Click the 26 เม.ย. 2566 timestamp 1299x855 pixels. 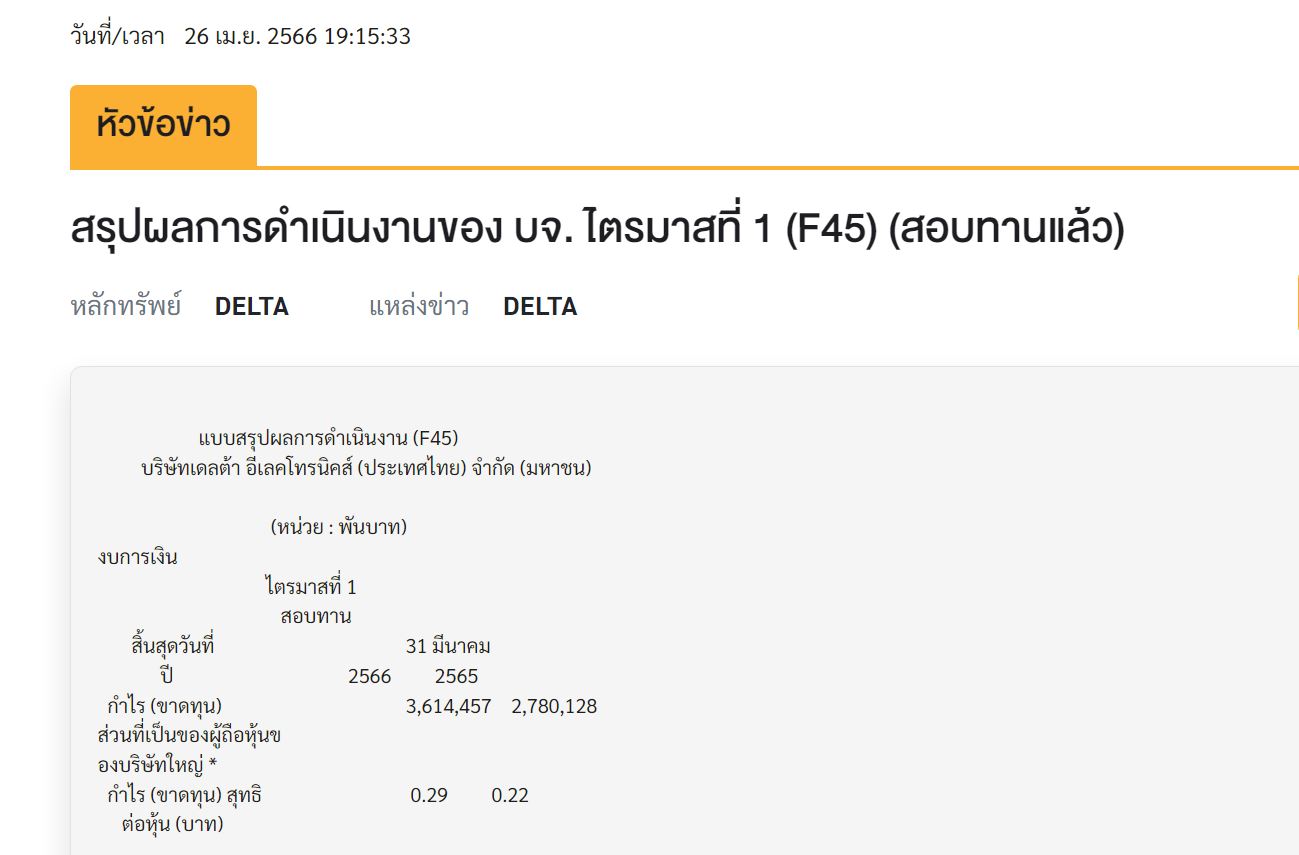tap(297, 37)
